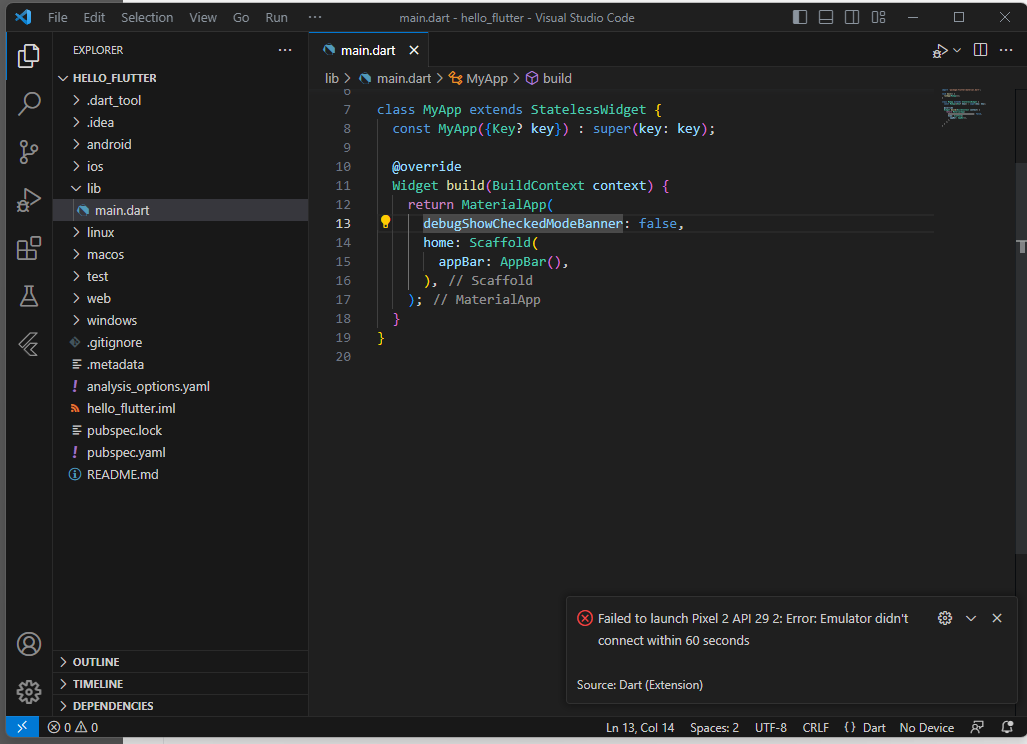Screen dimensions: 1027x744
Task: Open the View menu
Action: pyautogui.click(x=203, y=17)
